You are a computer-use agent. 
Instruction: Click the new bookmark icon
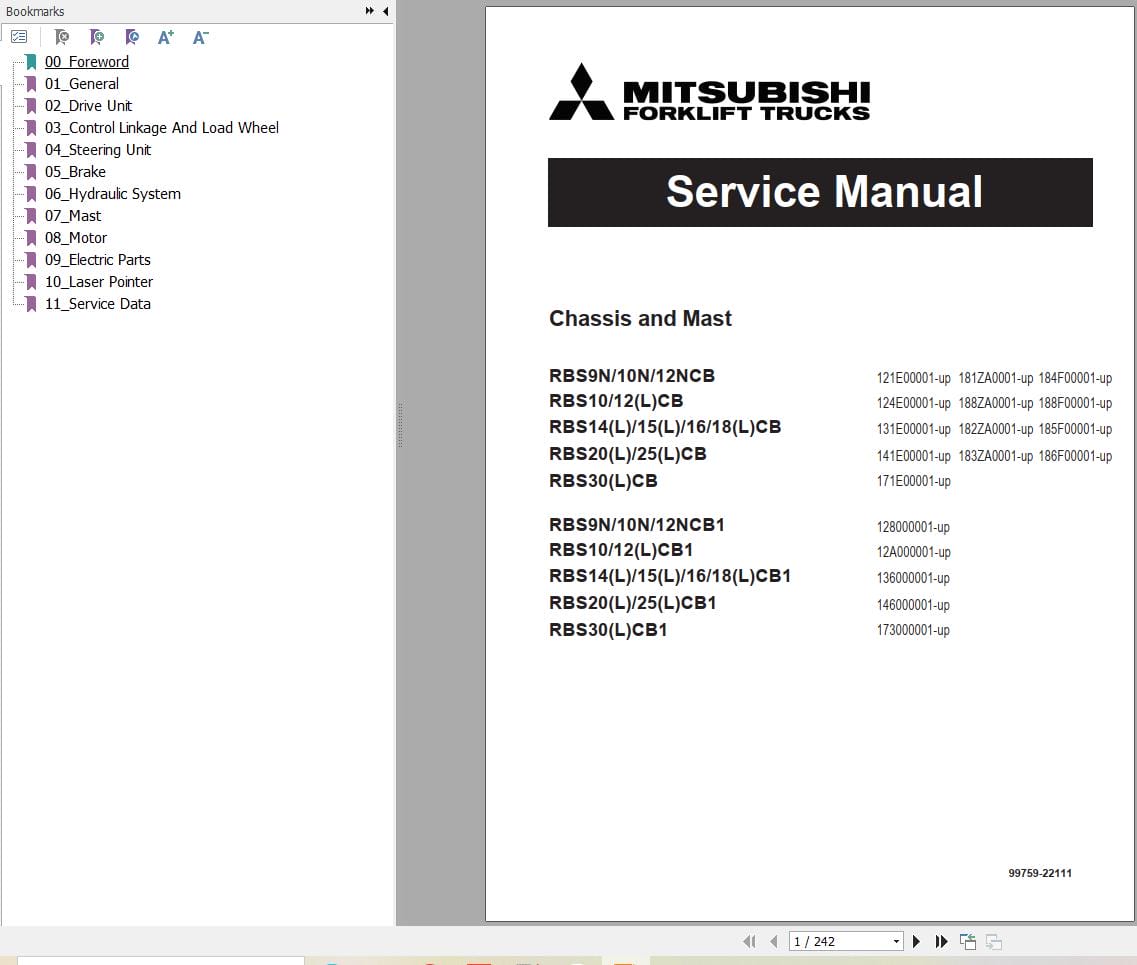pos(97,37)
